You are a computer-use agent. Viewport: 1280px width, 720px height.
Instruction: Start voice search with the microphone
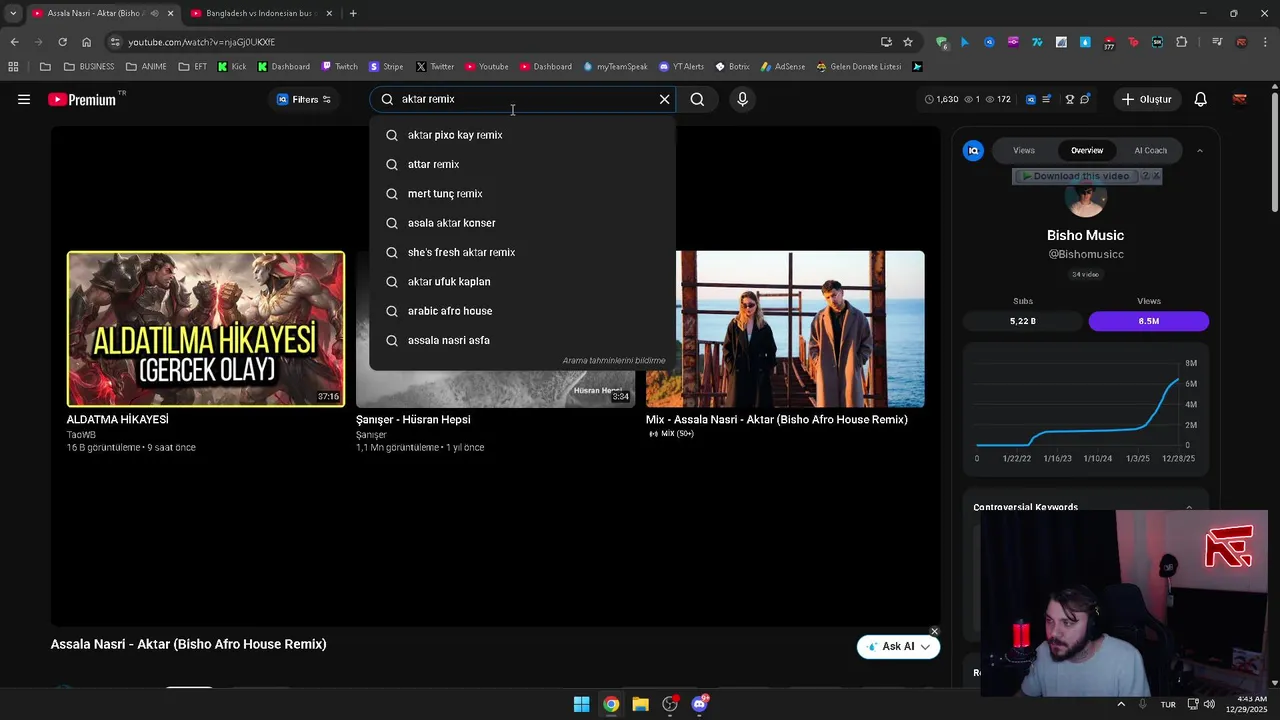742,99
